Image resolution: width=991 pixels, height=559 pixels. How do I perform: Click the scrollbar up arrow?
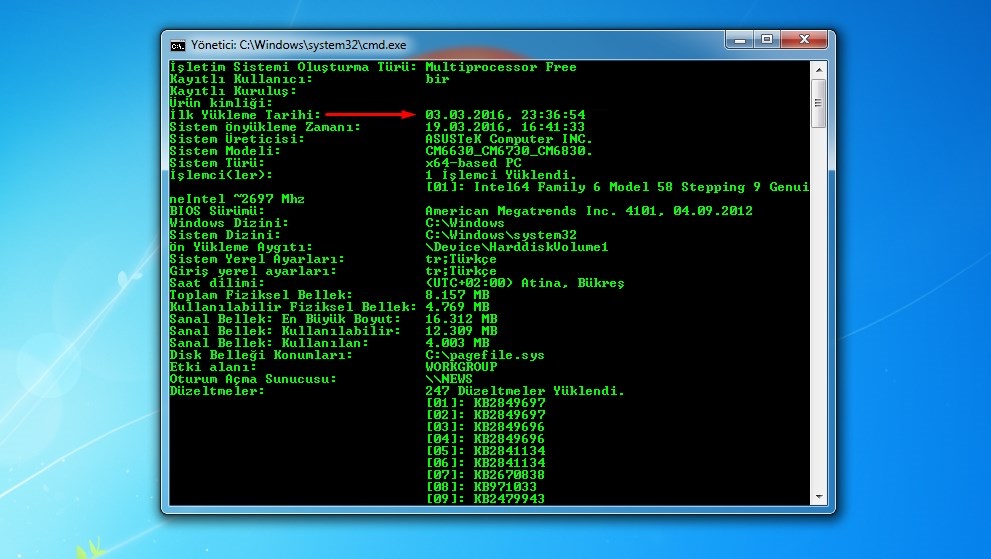(x=818, y=68)
